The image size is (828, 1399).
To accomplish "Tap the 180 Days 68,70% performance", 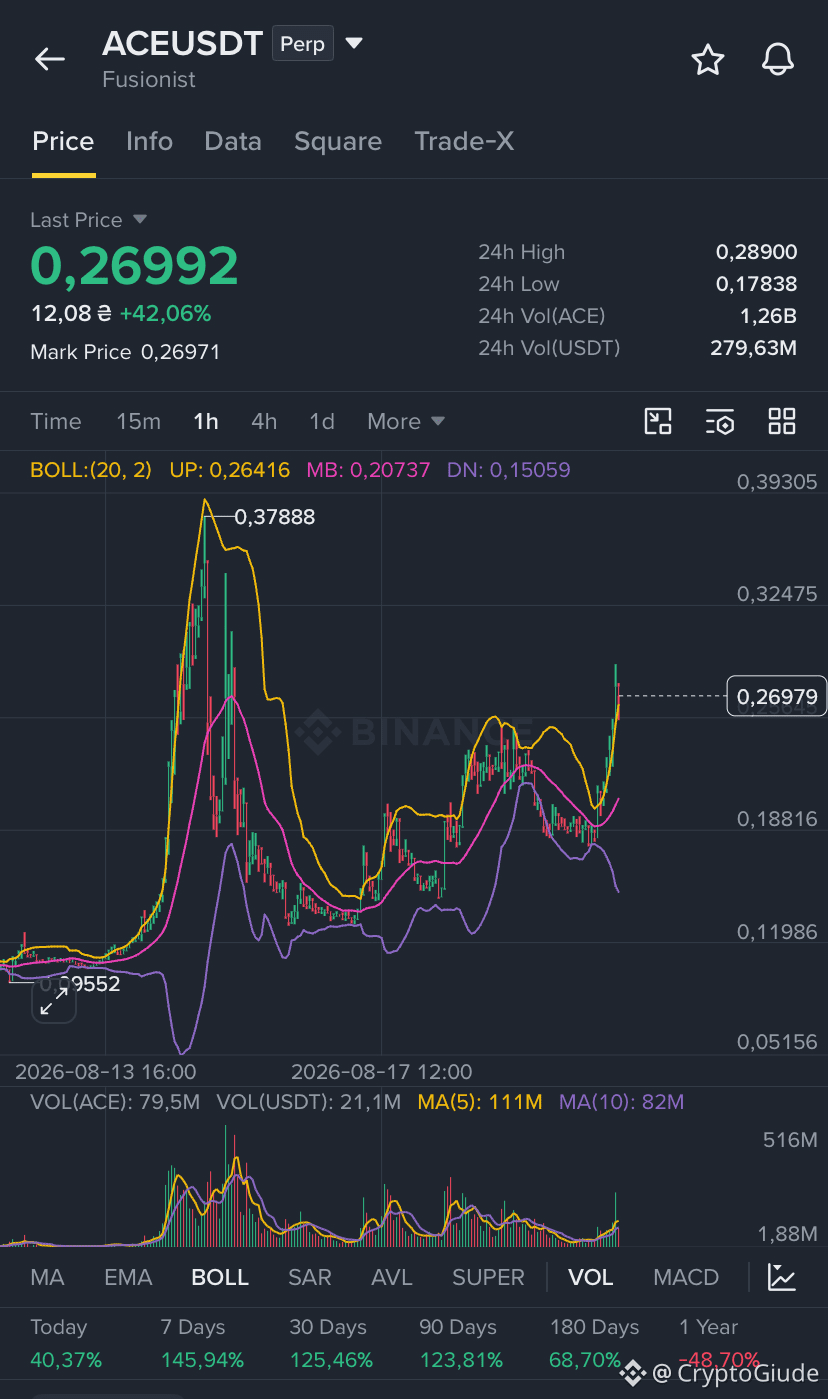I will click(x=594, y=1343).
